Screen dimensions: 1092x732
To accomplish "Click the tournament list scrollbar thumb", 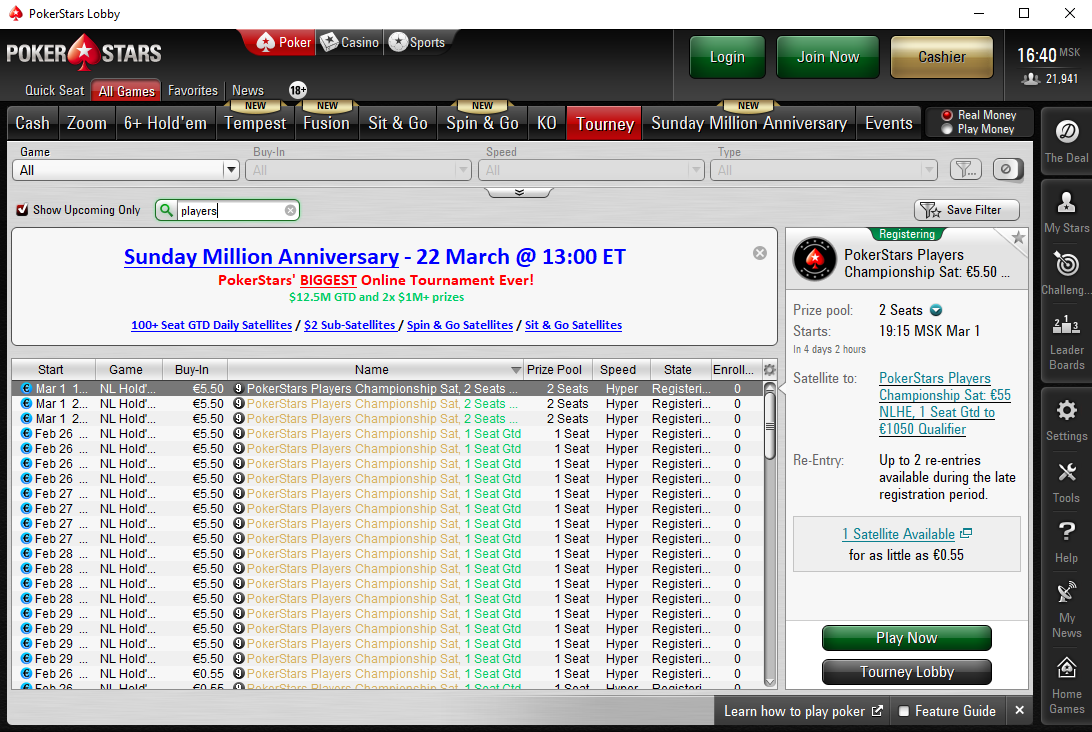I will [x=770, y=426].
